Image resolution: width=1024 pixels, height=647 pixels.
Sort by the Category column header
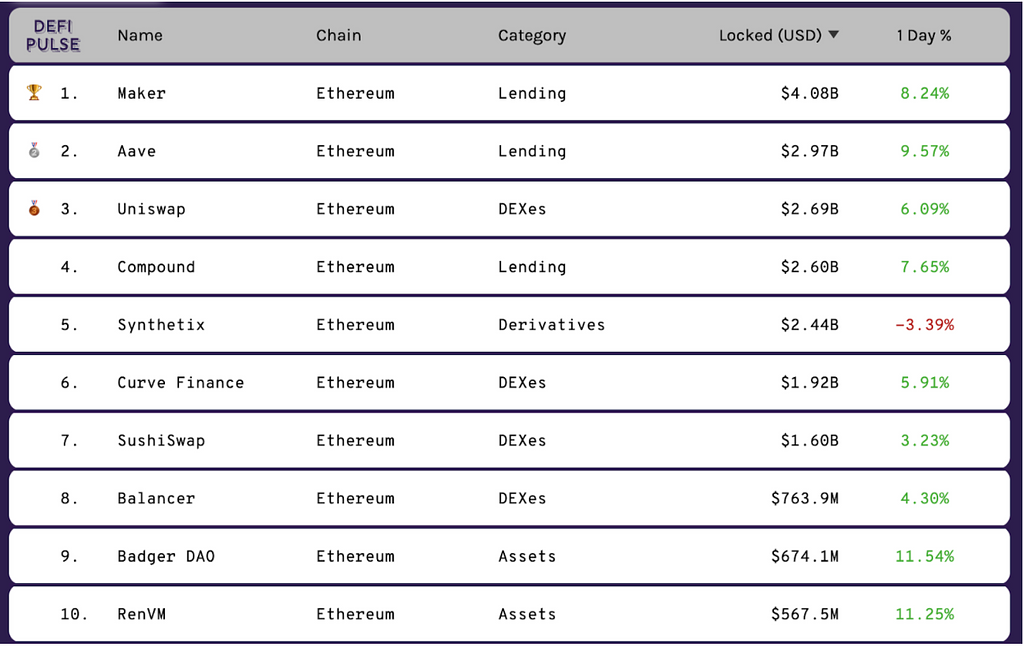tap(532, 35)
